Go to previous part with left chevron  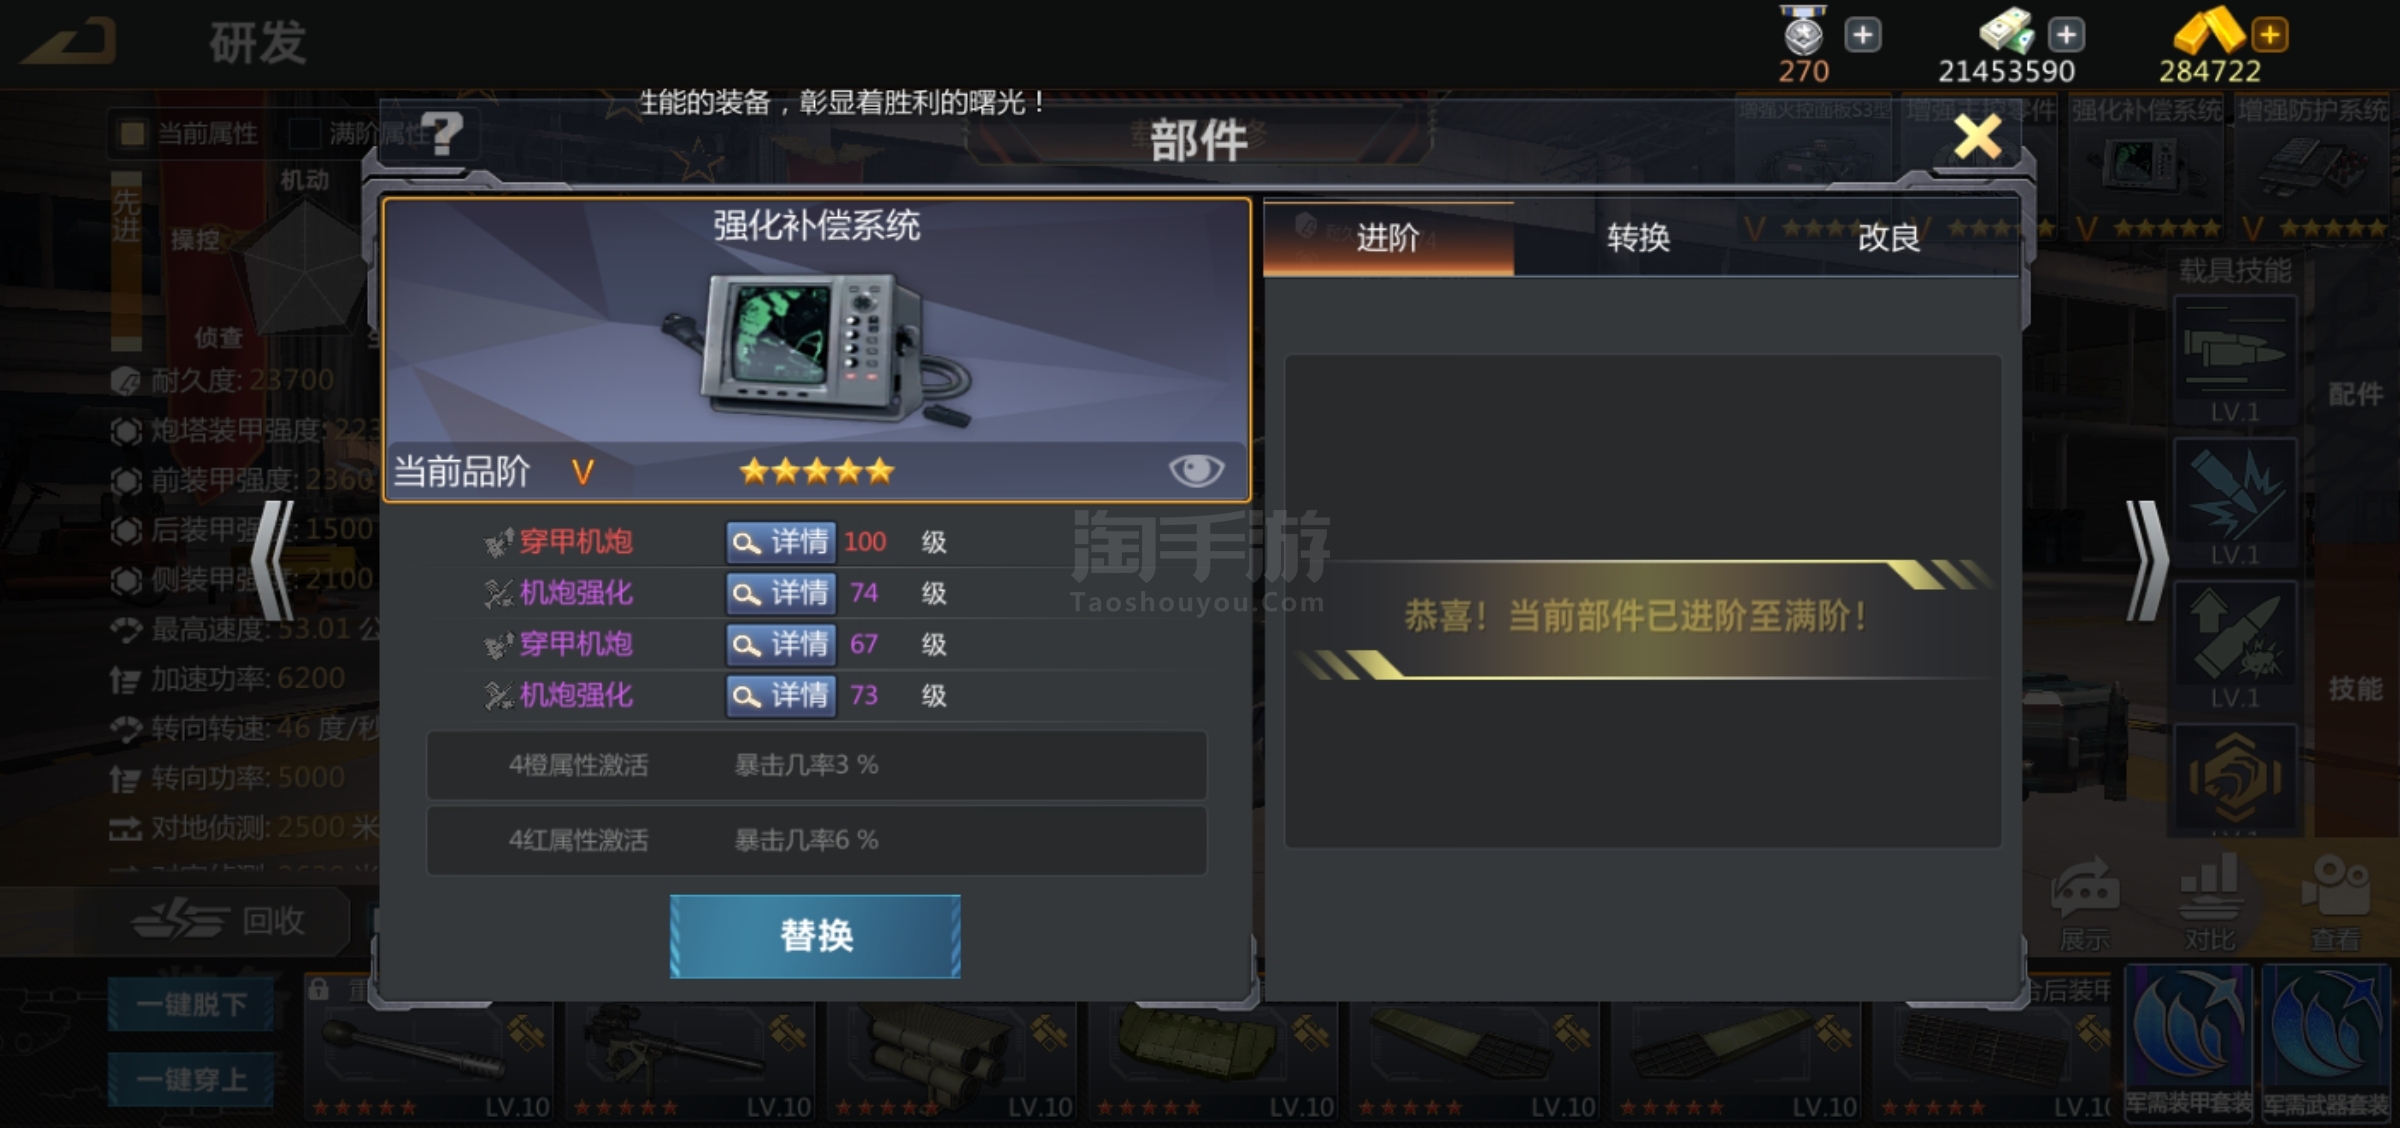pyautogui.click(x=272, y=560)
